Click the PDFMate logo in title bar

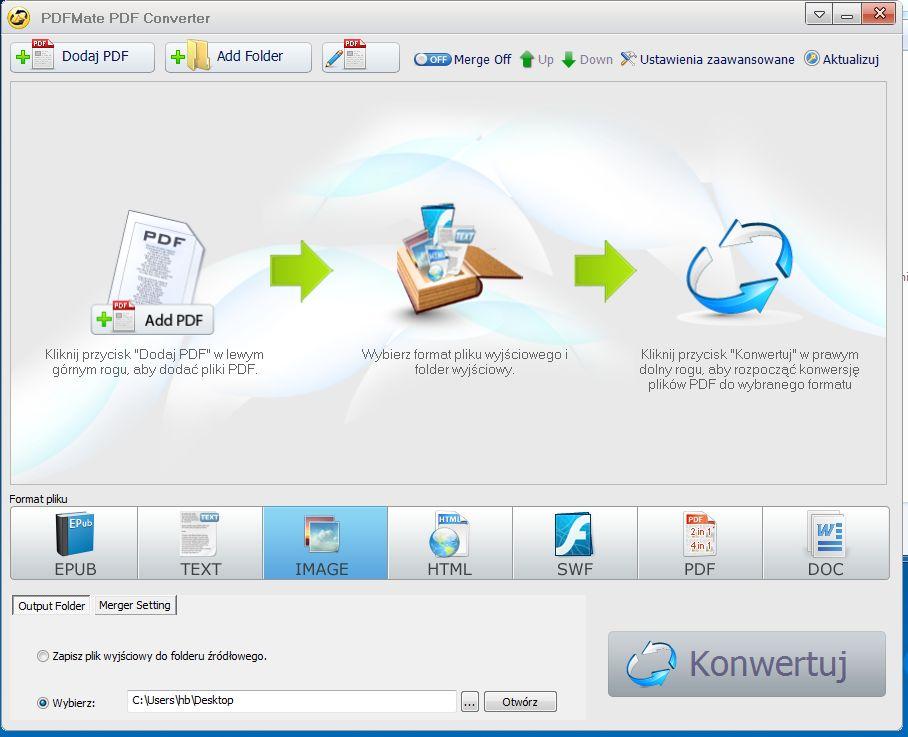click(19, 18)
